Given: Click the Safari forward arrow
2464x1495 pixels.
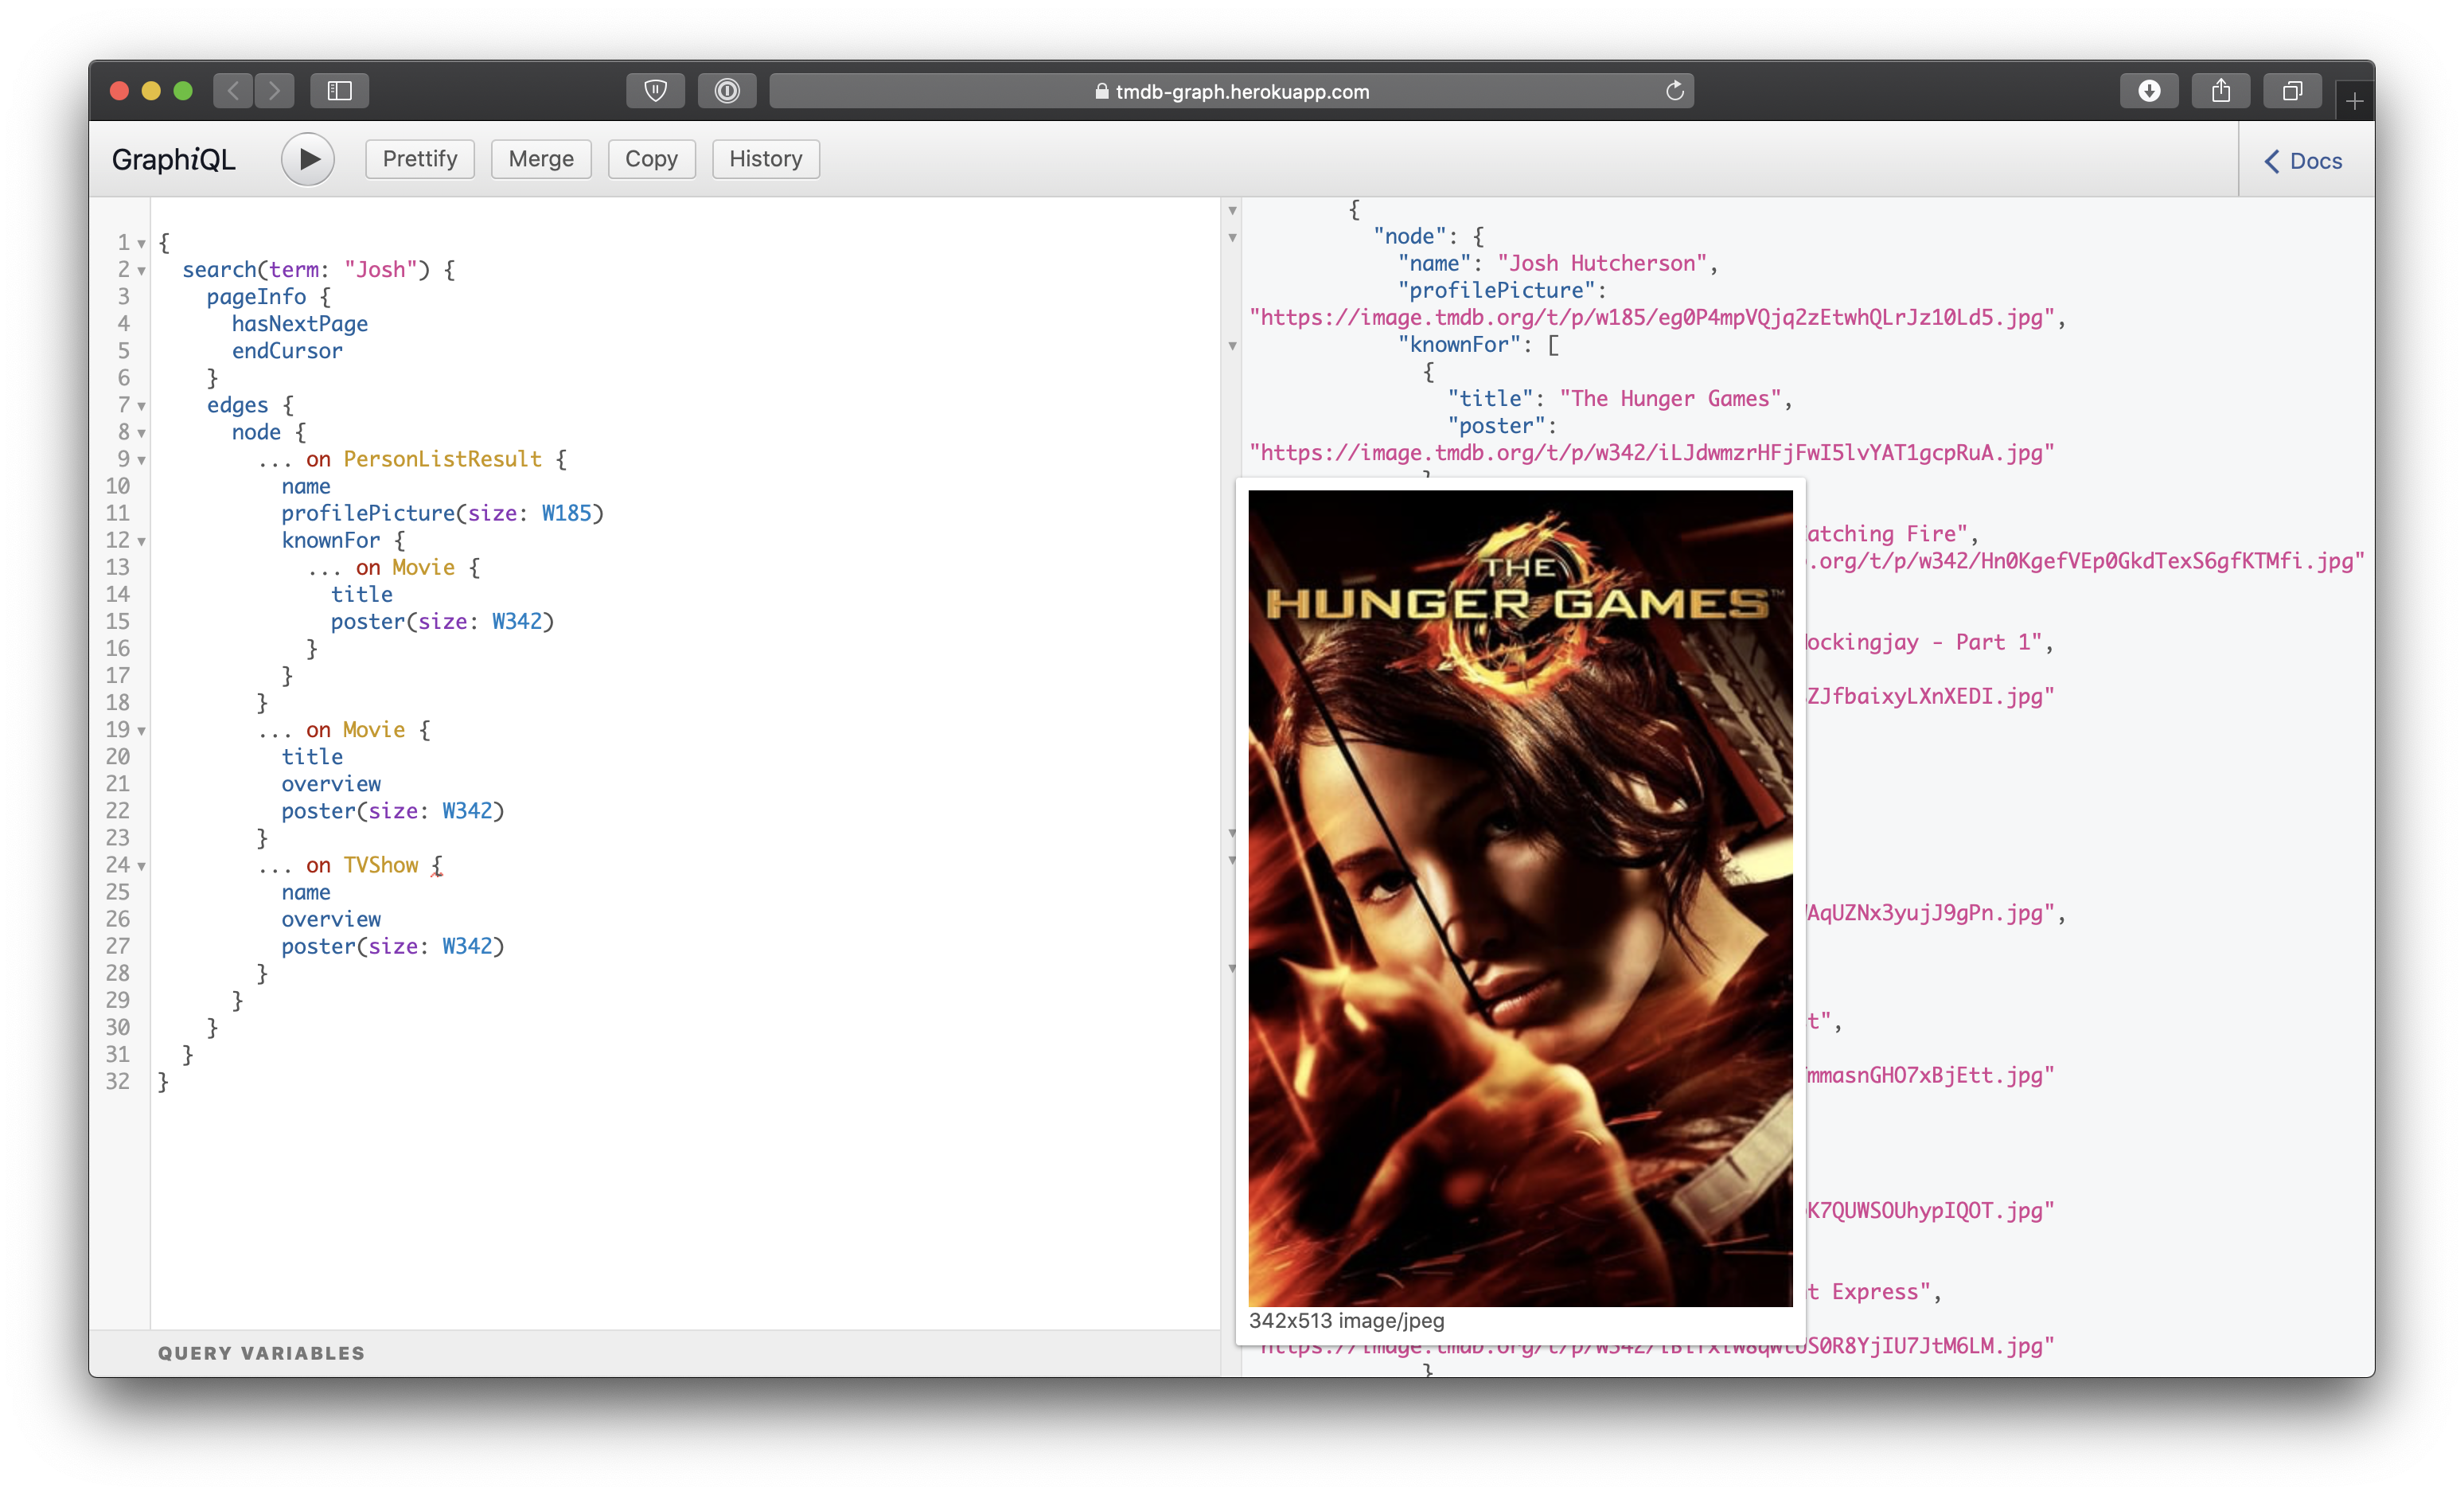Looking at the screenshot, I should click(274, 91).
